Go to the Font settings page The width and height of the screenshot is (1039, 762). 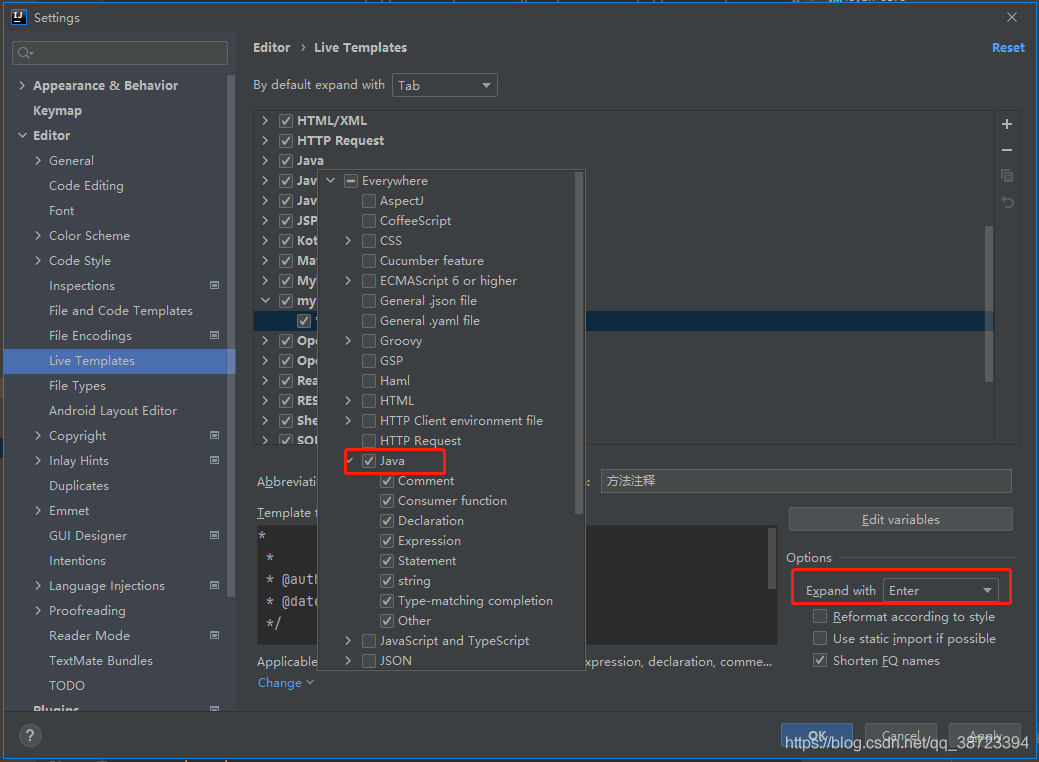pyautogui.click(x=62, y=211)
